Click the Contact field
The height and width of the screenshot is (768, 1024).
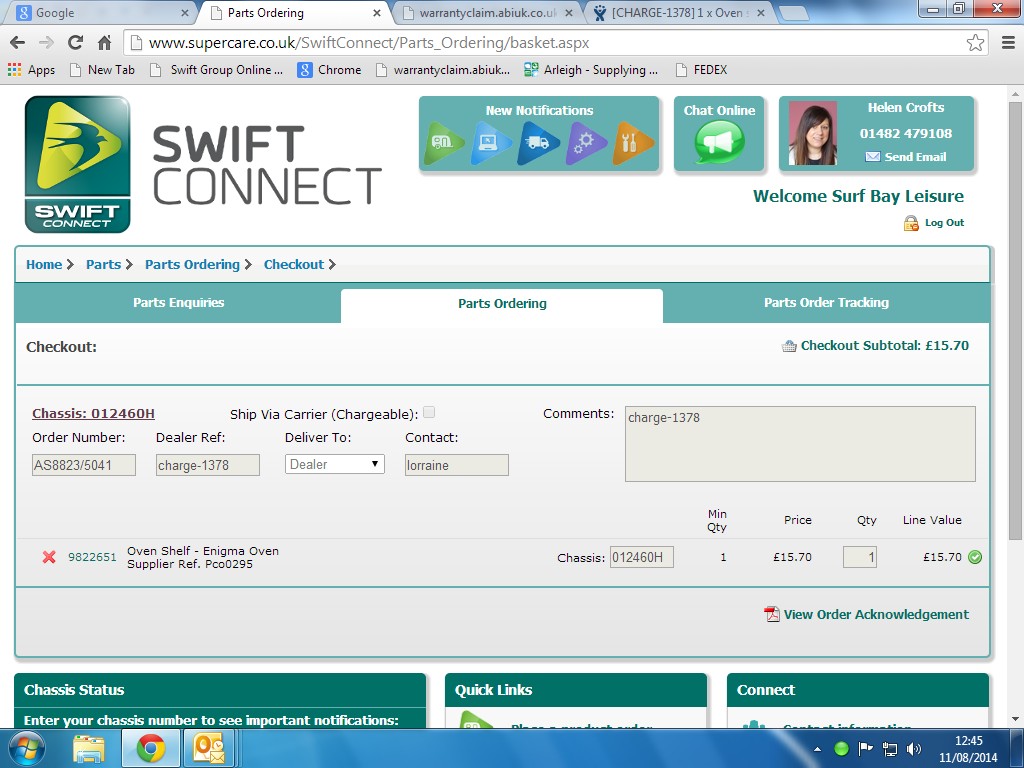456,465
